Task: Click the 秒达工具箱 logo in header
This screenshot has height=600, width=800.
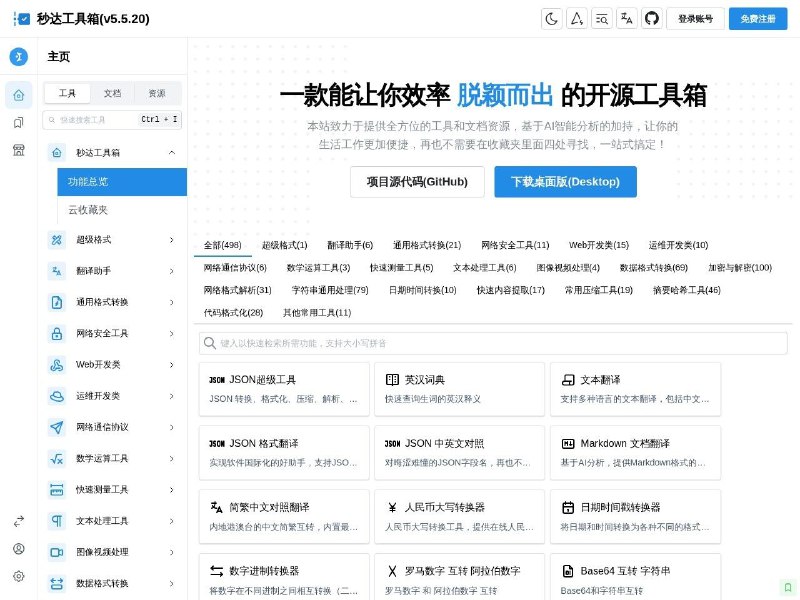Action: pos(21,19)
